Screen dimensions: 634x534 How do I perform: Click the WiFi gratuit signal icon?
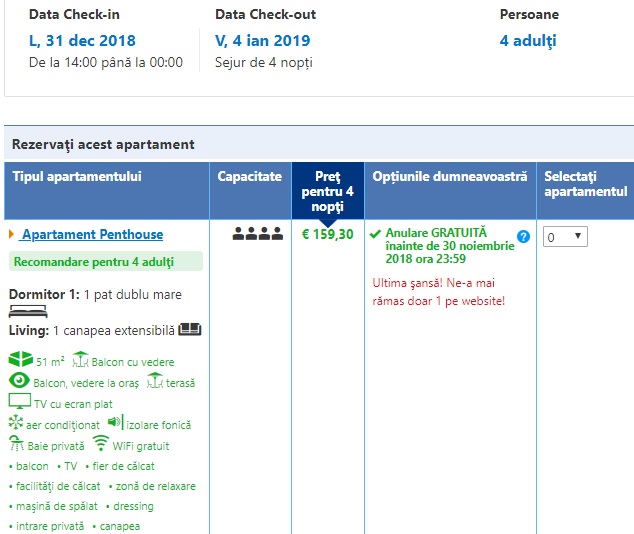click(x=100, y=444)
